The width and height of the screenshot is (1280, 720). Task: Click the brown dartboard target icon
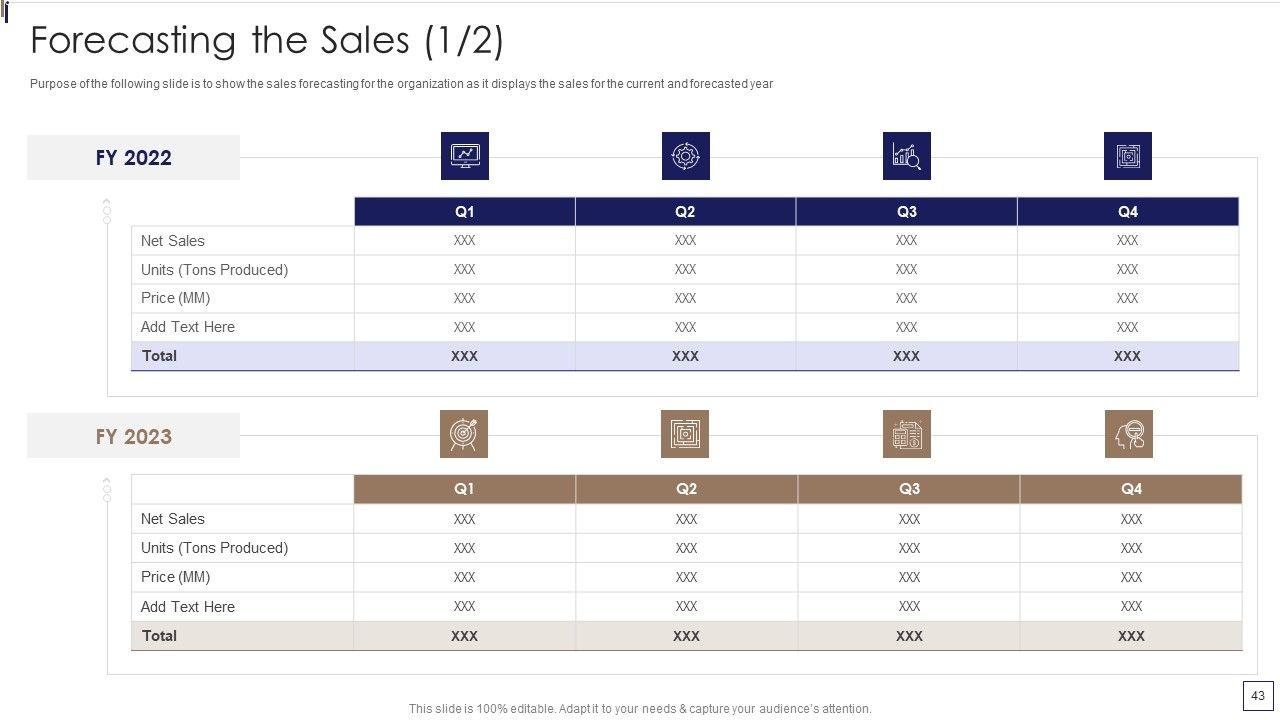click(x=464, y=434)
